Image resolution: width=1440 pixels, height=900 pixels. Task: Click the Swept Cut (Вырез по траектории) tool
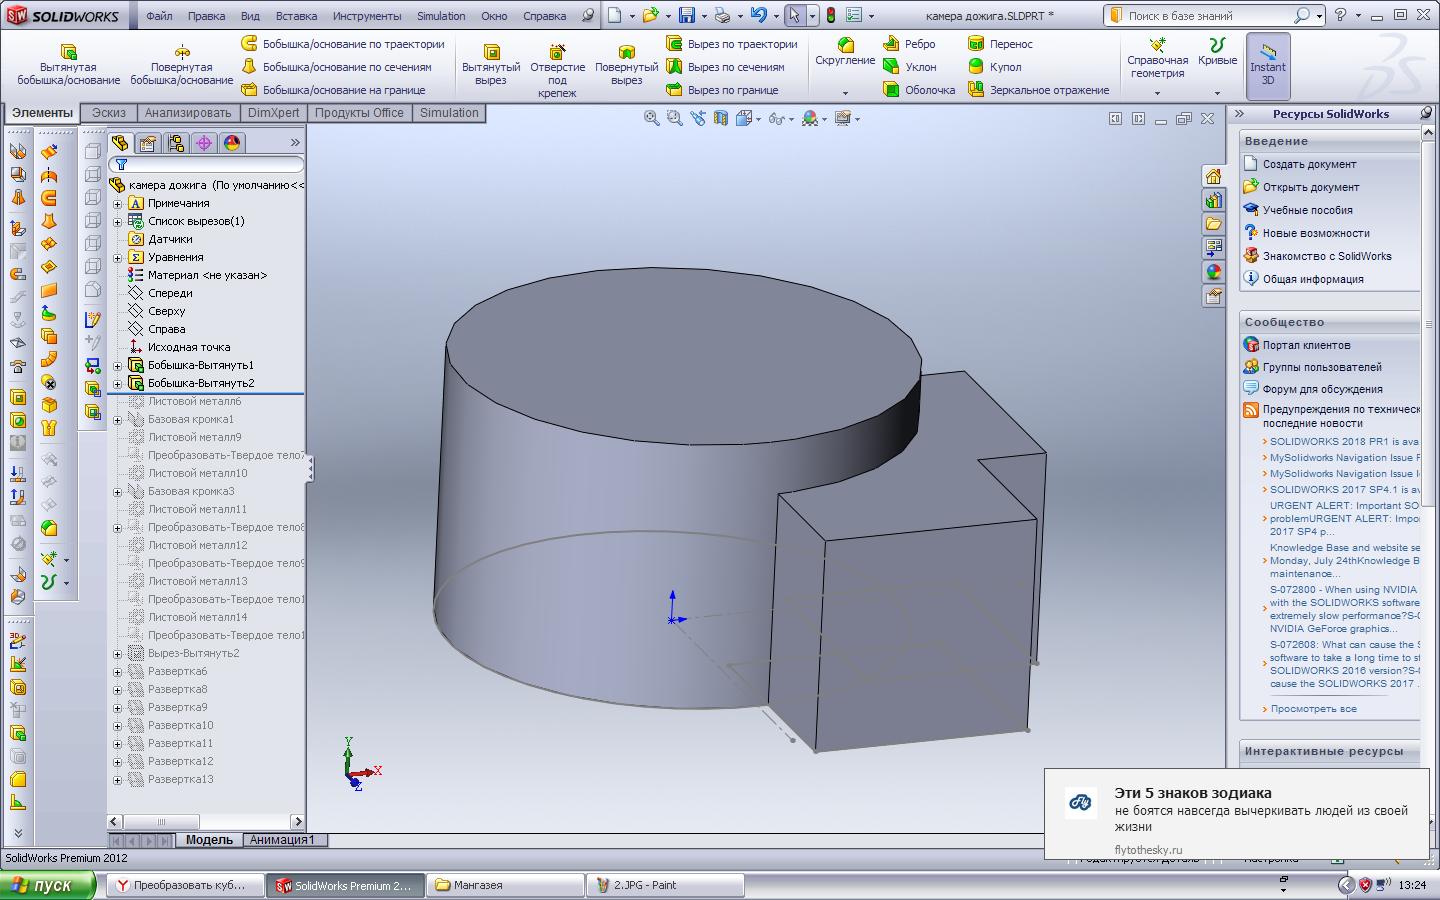click(731, 44)
